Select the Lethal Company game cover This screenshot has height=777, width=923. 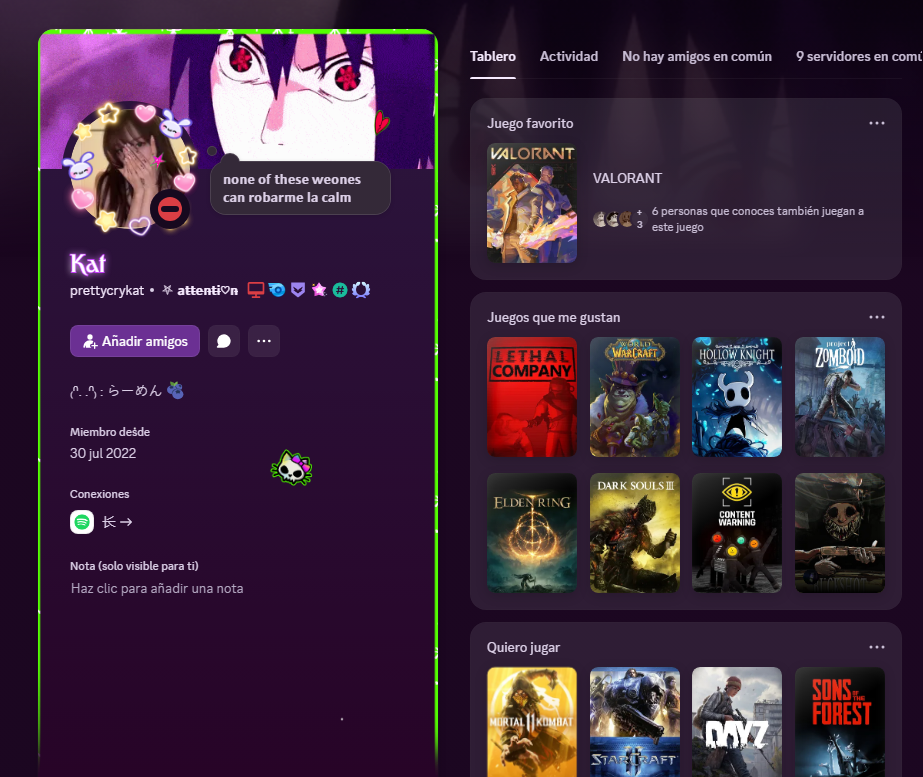click(532, 397)
